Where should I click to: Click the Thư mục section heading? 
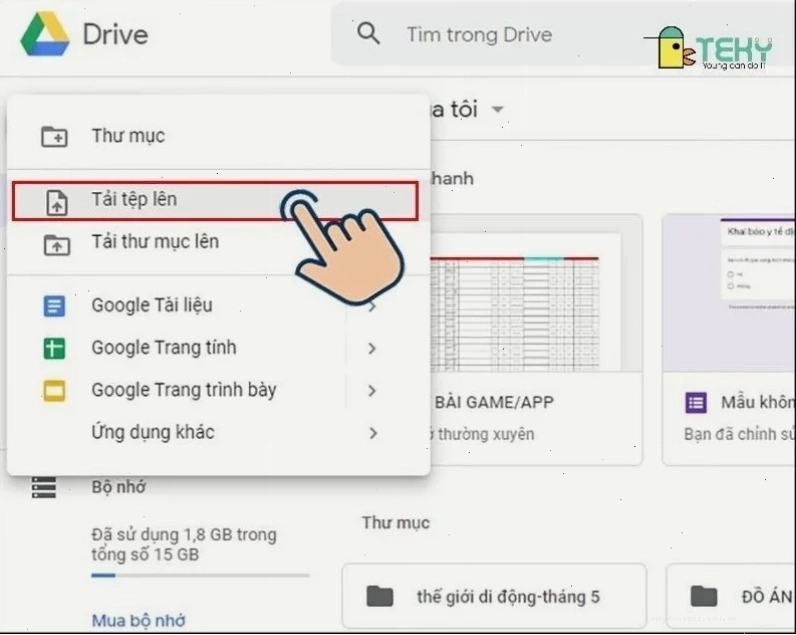click(396, 523)
